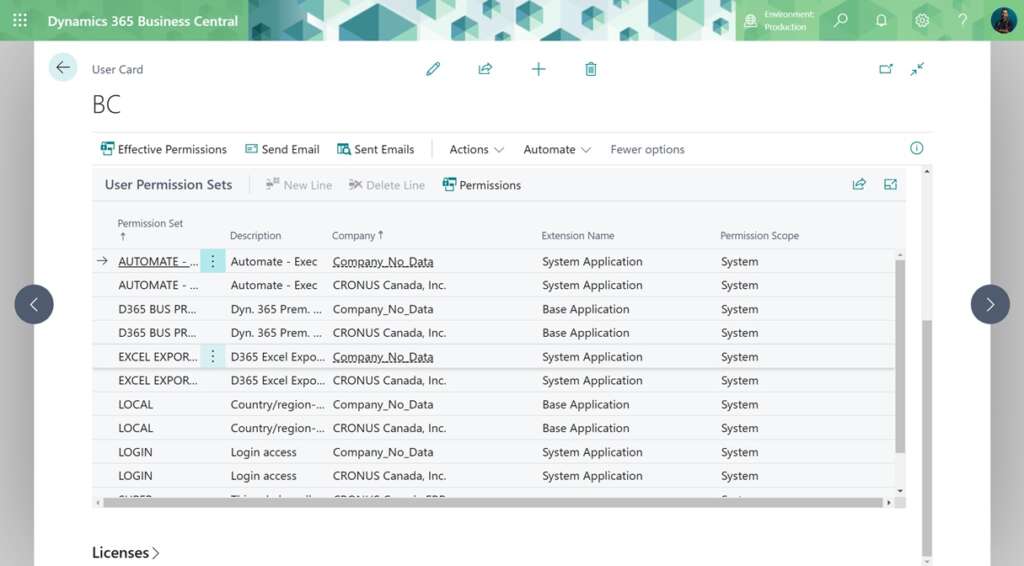Click Permission Scope column header
The image size is (1024, 566).
[759, 235]
